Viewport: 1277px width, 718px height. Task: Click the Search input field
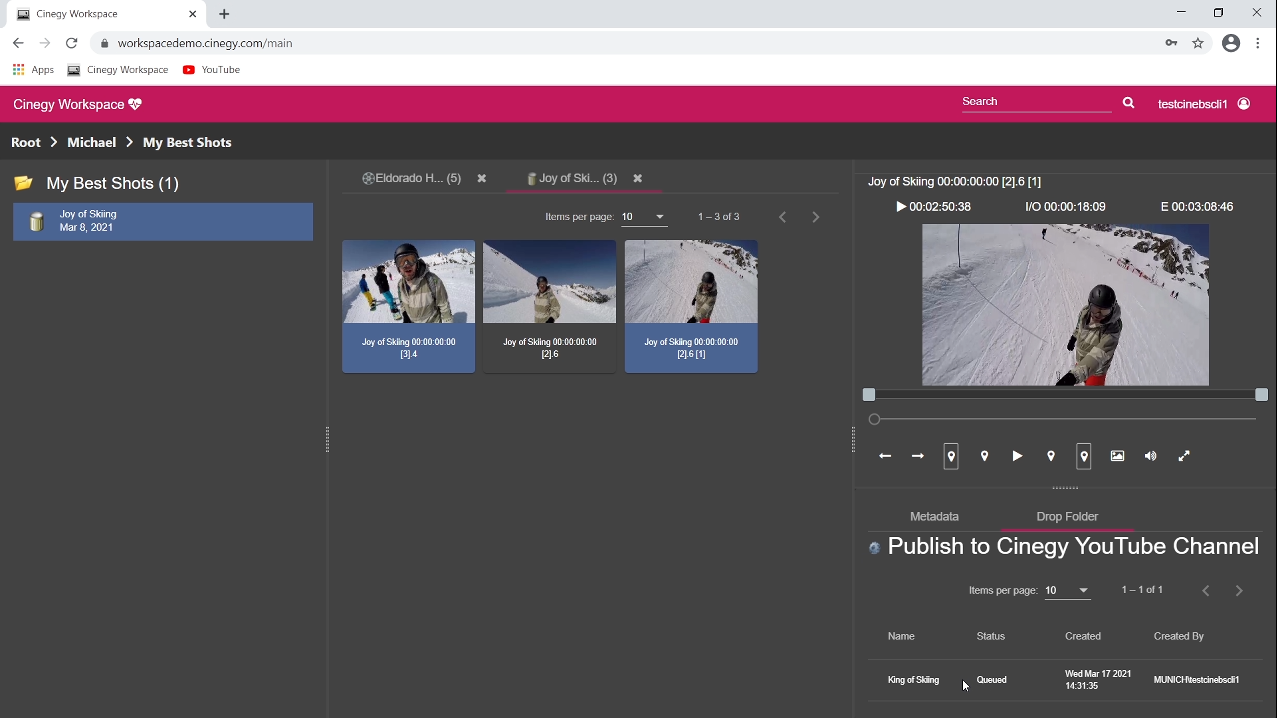point(1036,102)
